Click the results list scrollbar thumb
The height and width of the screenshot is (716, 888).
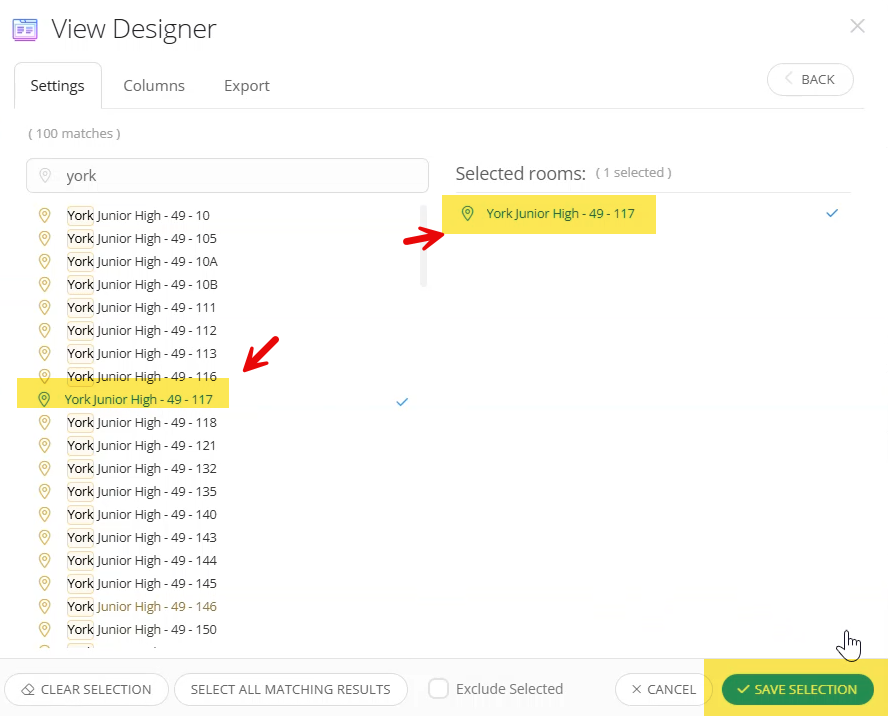coord(423,245)
